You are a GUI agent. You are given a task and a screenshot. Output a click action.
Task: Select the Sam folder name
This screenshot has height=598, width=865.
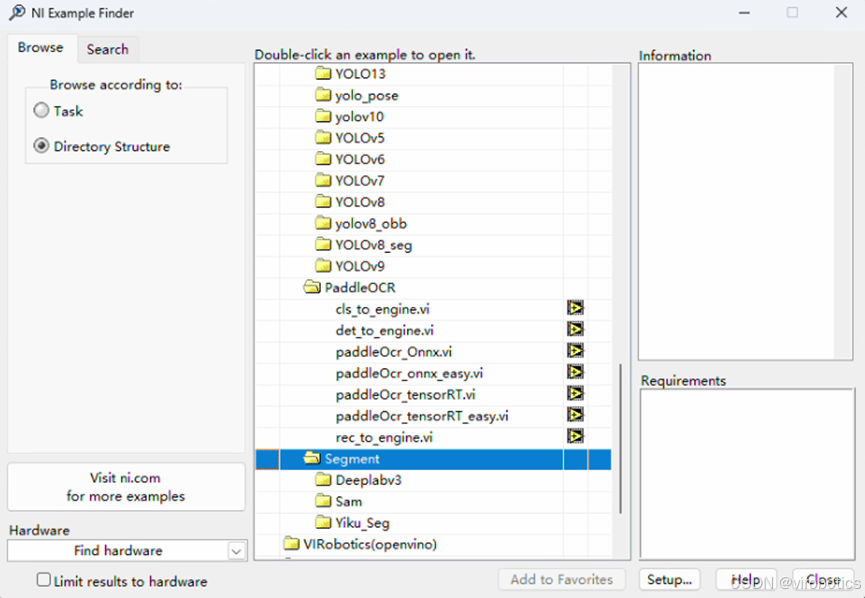tap(349, 501)
